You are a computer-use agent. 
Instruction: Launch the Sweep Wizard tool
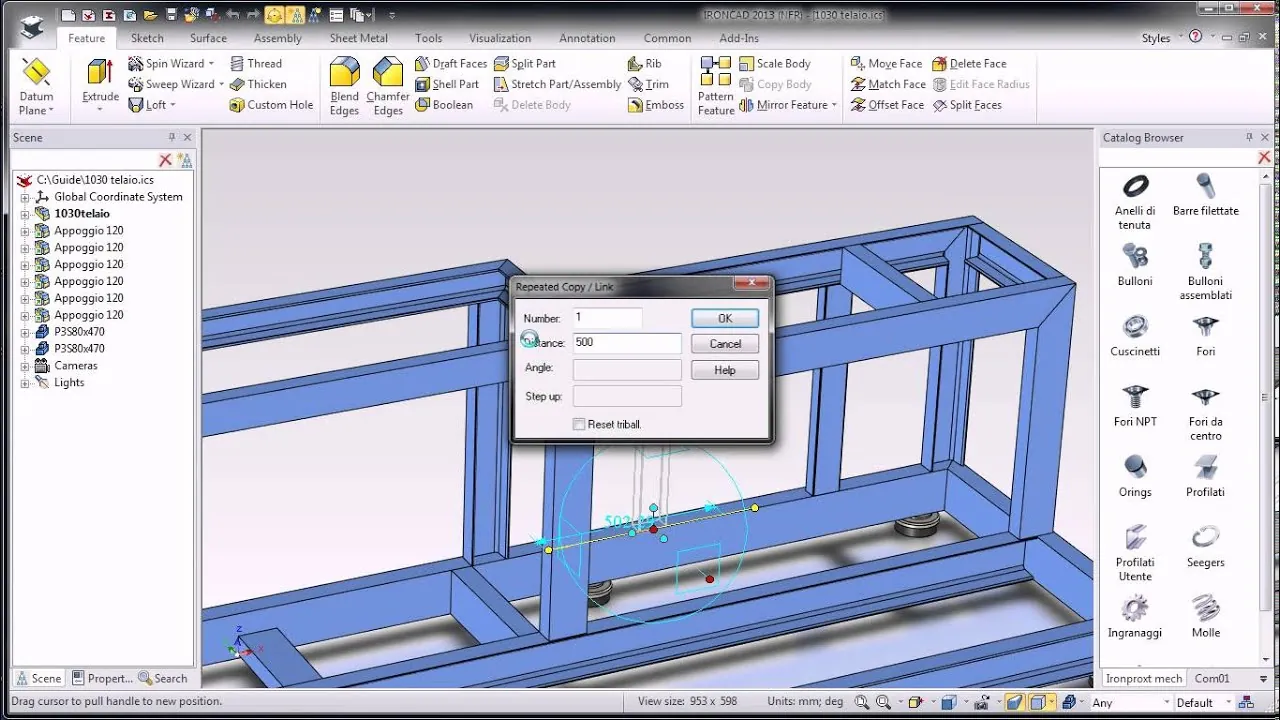175,84
